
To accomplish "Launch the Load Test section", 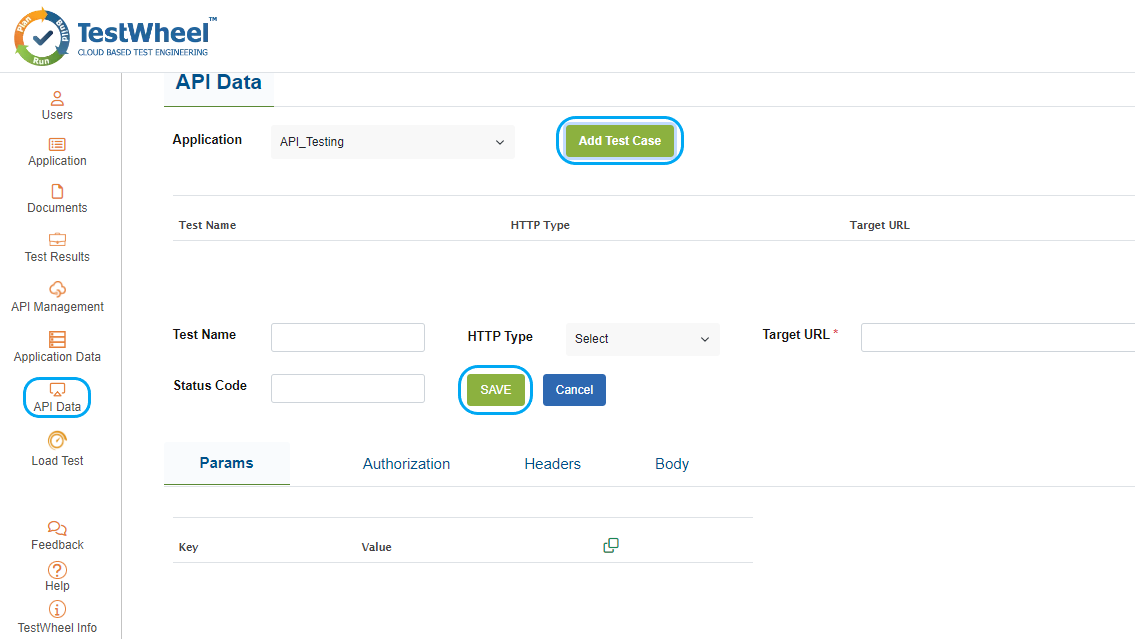I will pyautogui.click(x=57, y=450).
